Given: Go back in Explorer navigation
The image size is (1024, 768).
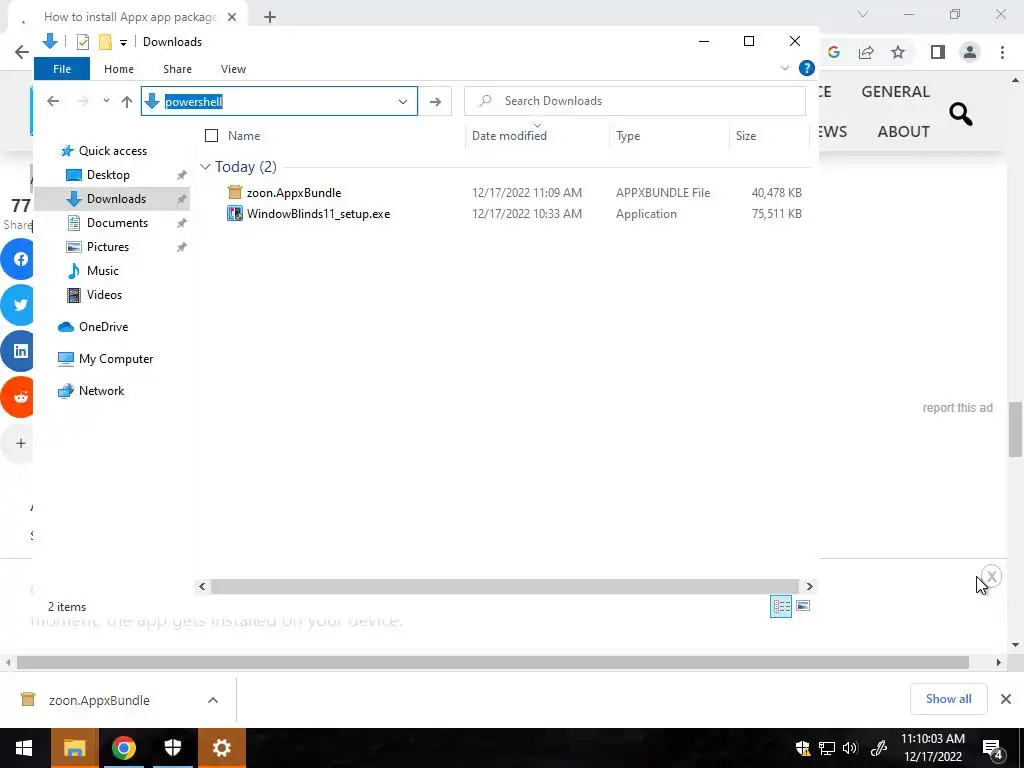Looking at the screenshot, I should 53,101.
